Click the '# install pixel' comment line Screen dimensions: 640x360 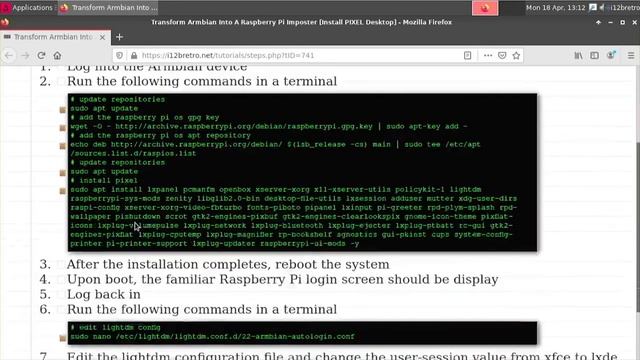104,180
